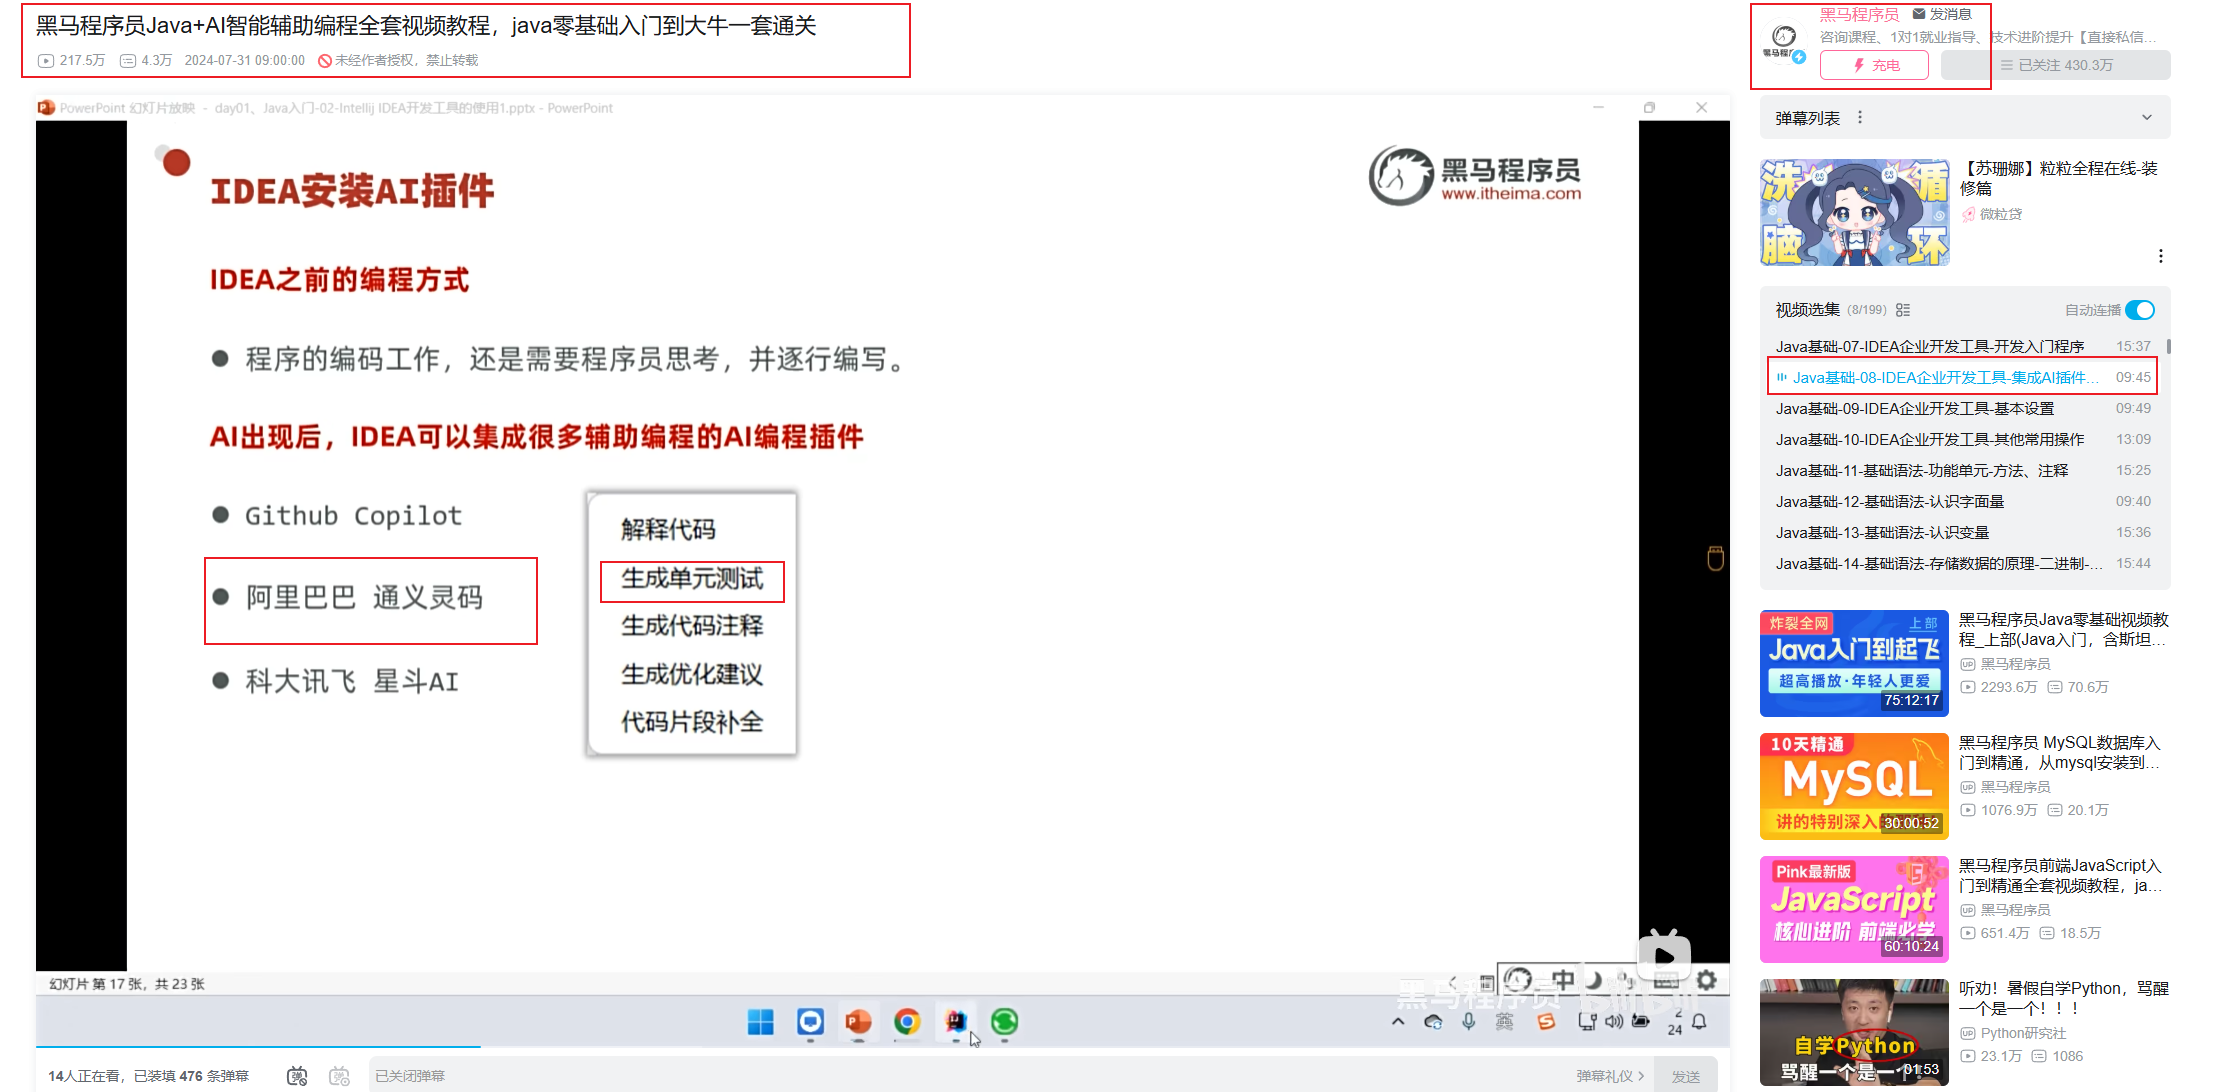Select episode Java基础-11-基础语法-功能单元-方法、注释
This screenshot has width=2240, height=1092.
1963,470
